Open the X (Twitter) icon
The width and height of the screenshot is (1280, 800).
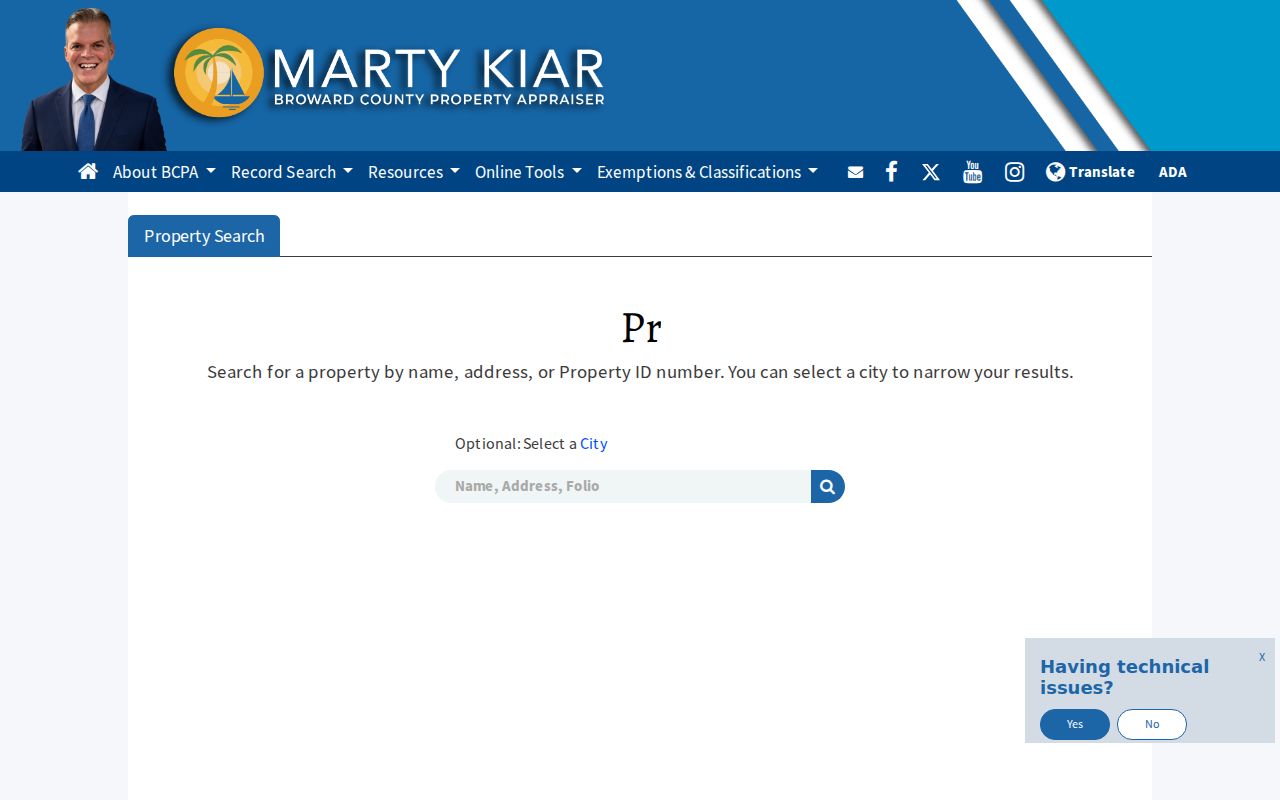click(931, 172)
